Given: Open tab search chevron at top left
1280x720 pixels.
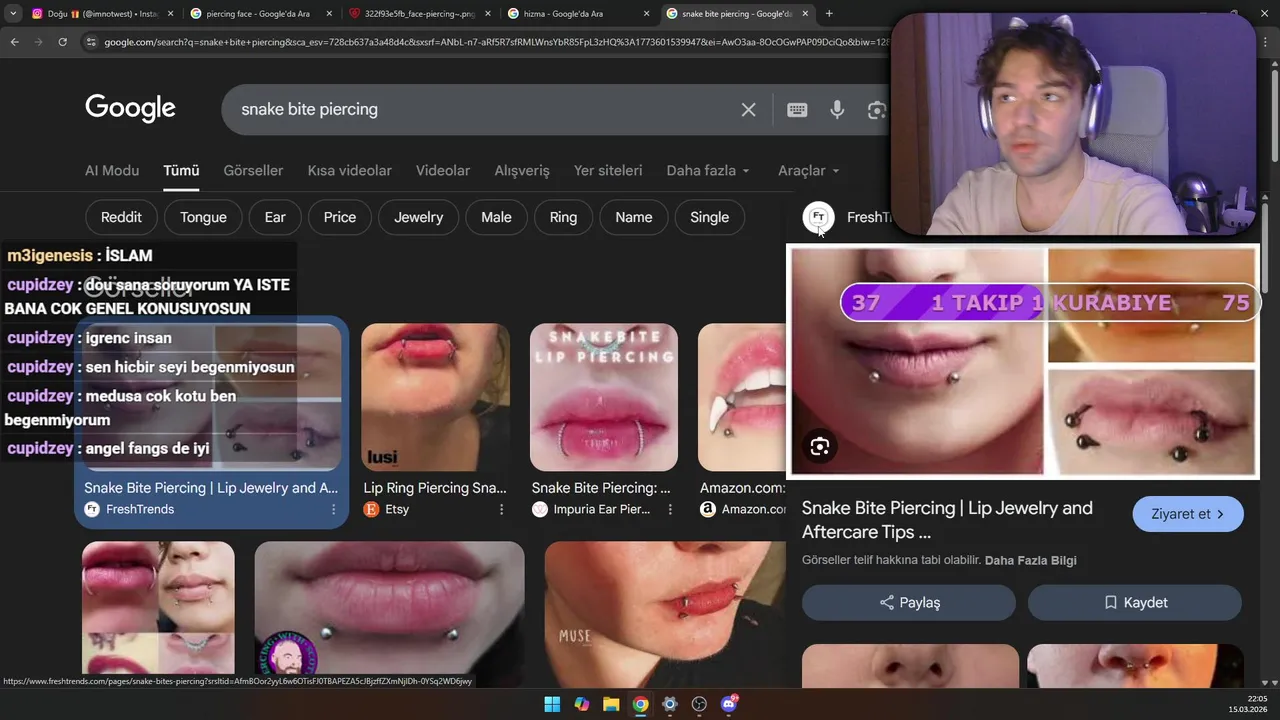Looking at the screenshot, I should click(13, 14).
